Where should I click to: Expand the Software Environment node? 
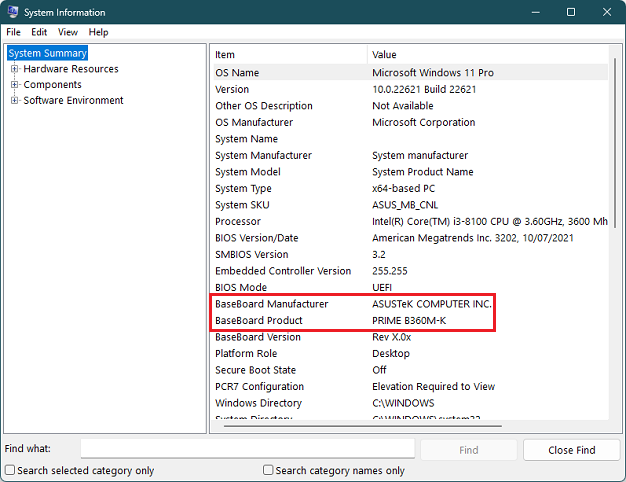[x=14, y=100]
